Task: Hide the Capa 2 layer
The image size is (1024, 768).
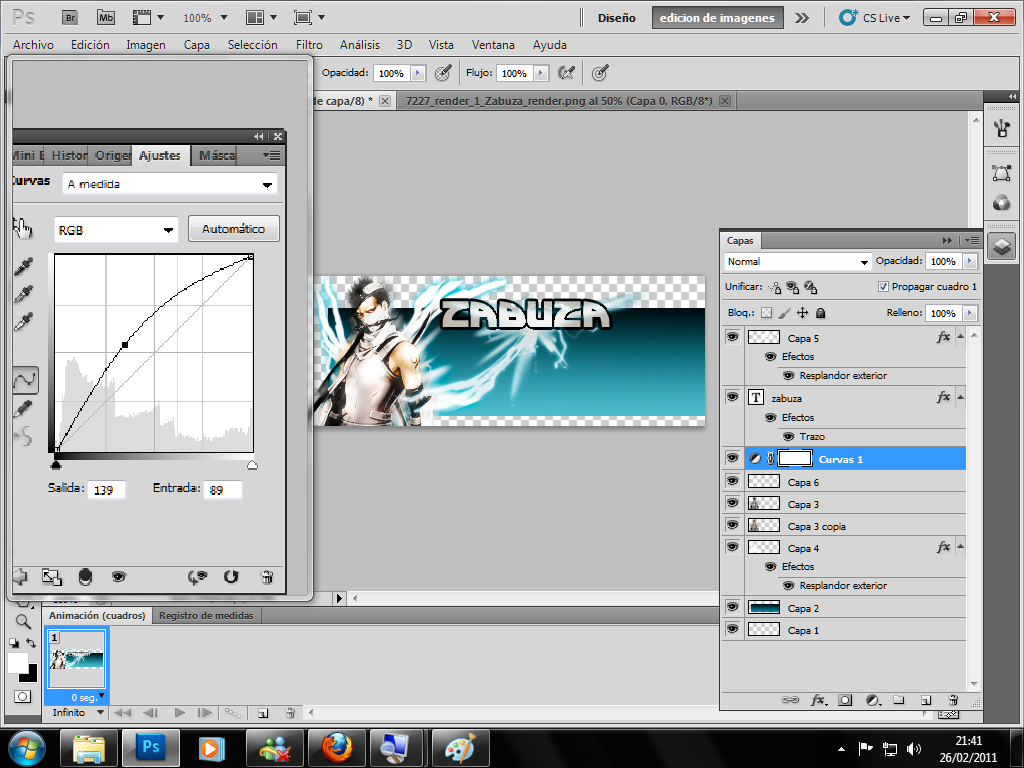Action: coord(733,607)
